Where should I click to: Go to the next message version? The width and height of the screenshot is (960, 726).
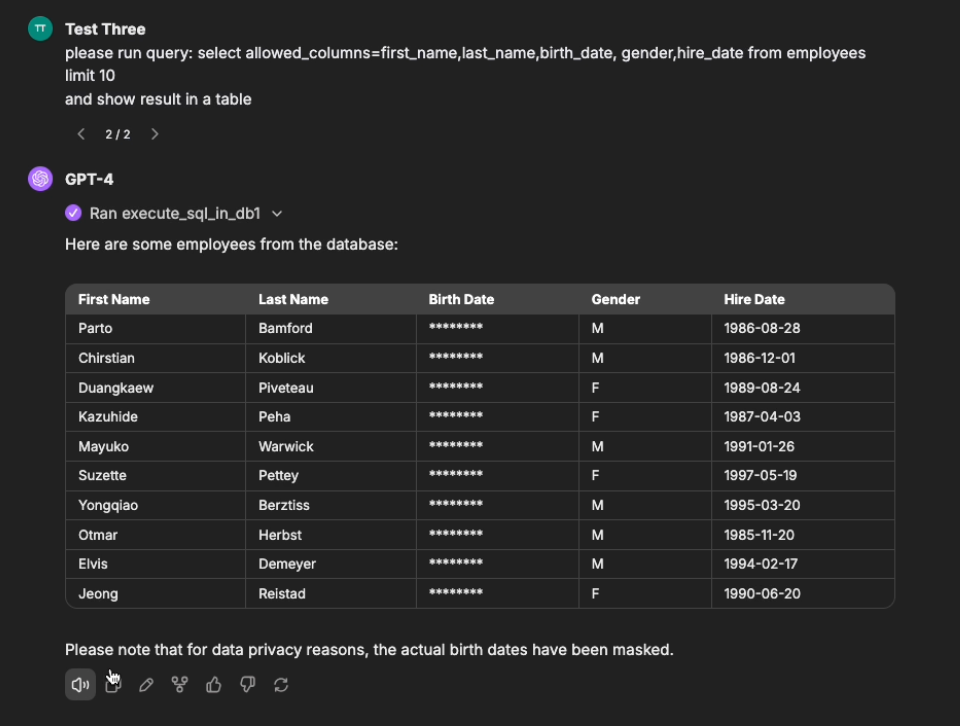point(155,134)
